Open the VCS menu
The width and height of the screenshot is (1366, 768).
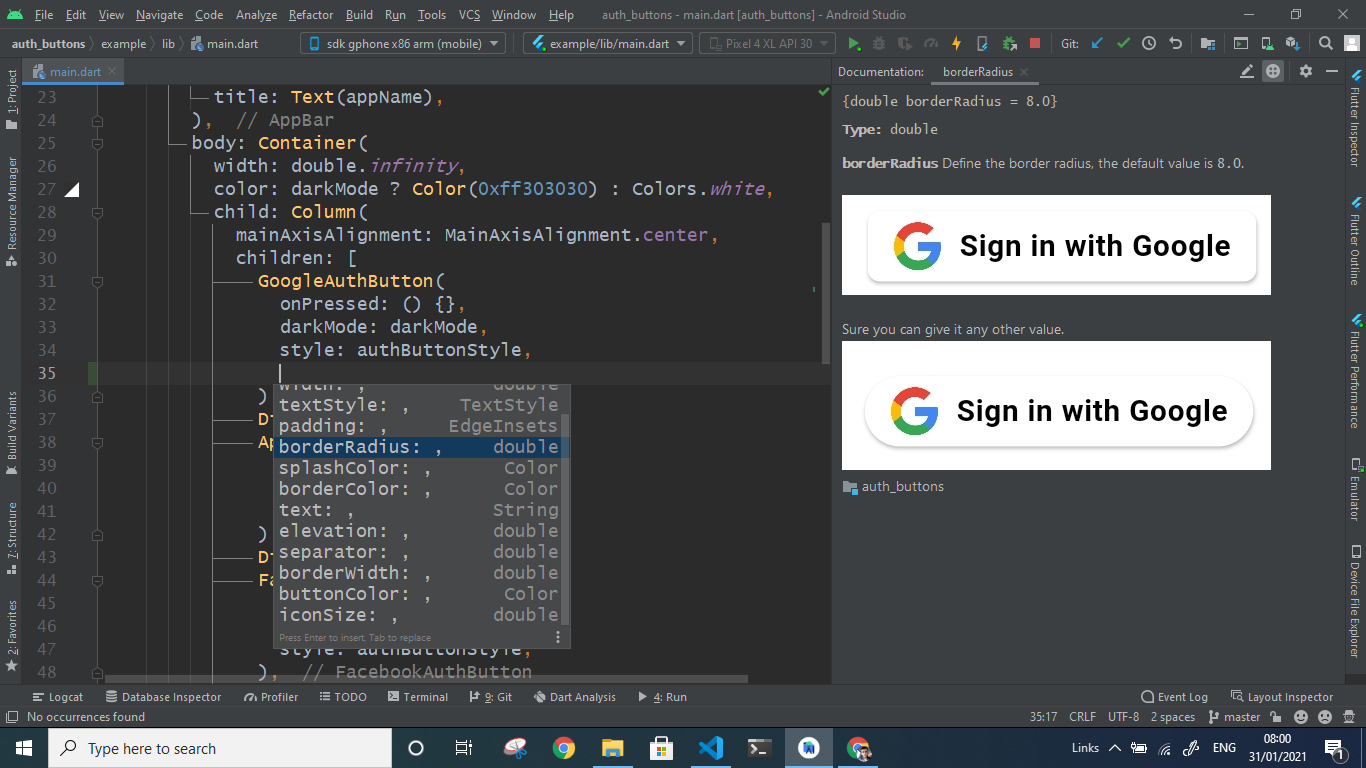[470, 15]
